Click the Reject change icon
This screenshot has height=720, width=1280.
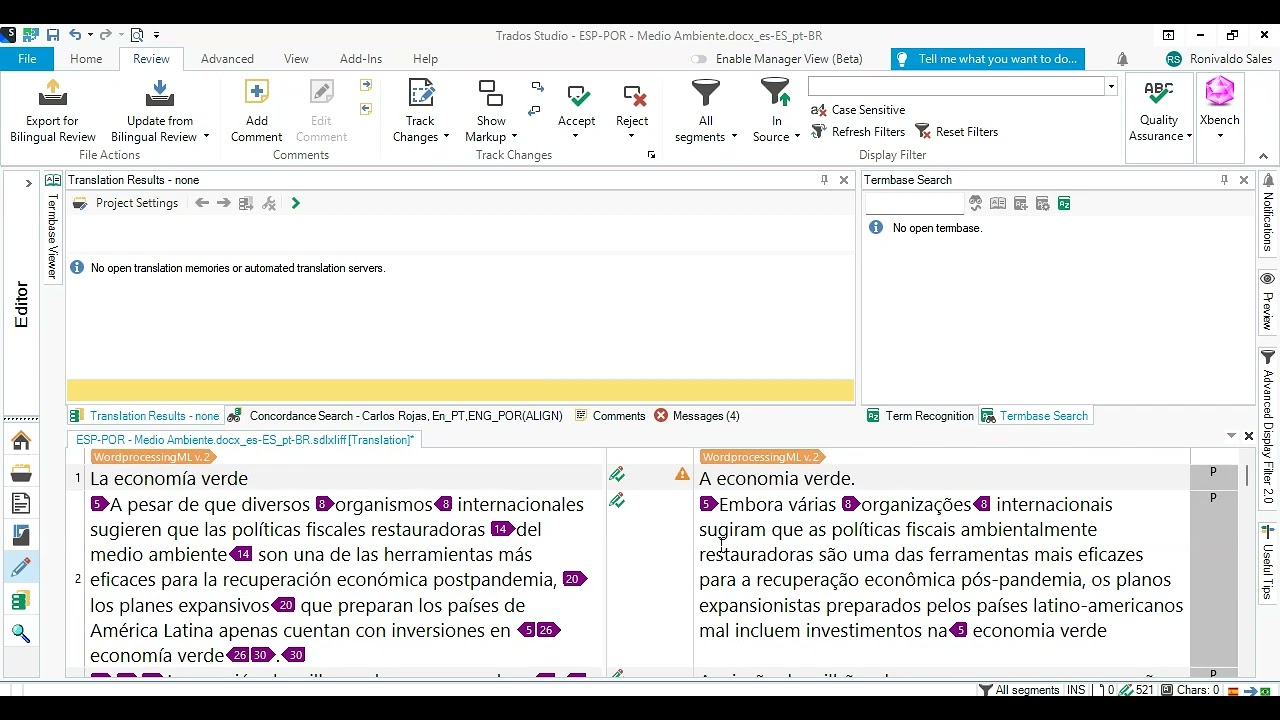633,95
